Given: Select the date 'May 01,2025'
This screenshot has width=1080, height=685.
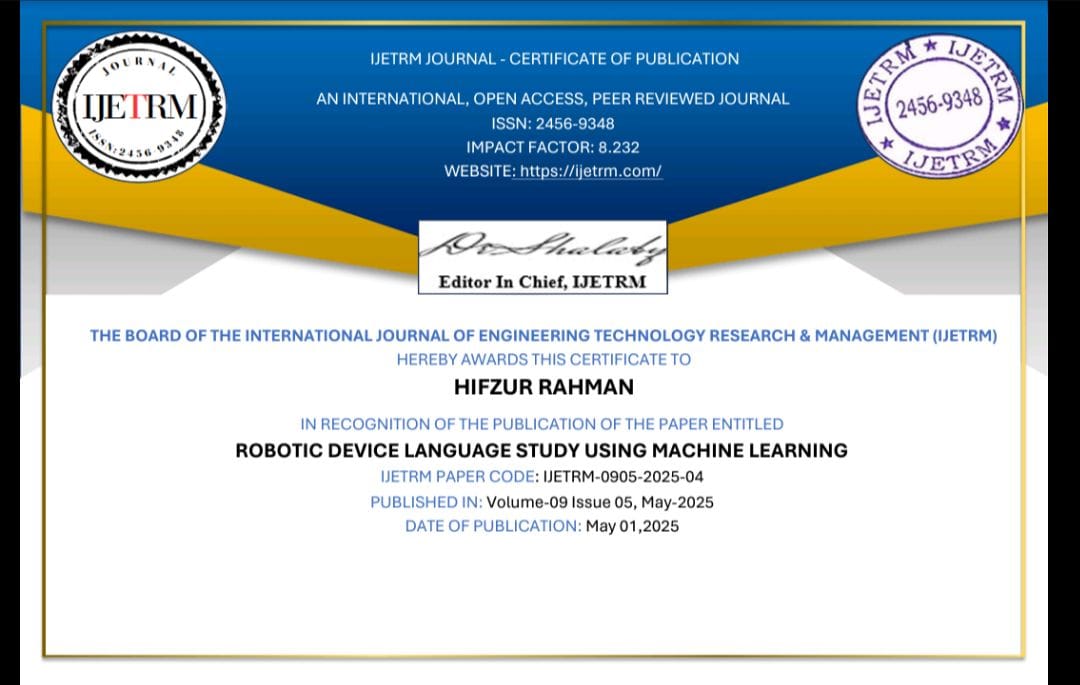Looking at the screenshot, I should [x=632, y=526].
